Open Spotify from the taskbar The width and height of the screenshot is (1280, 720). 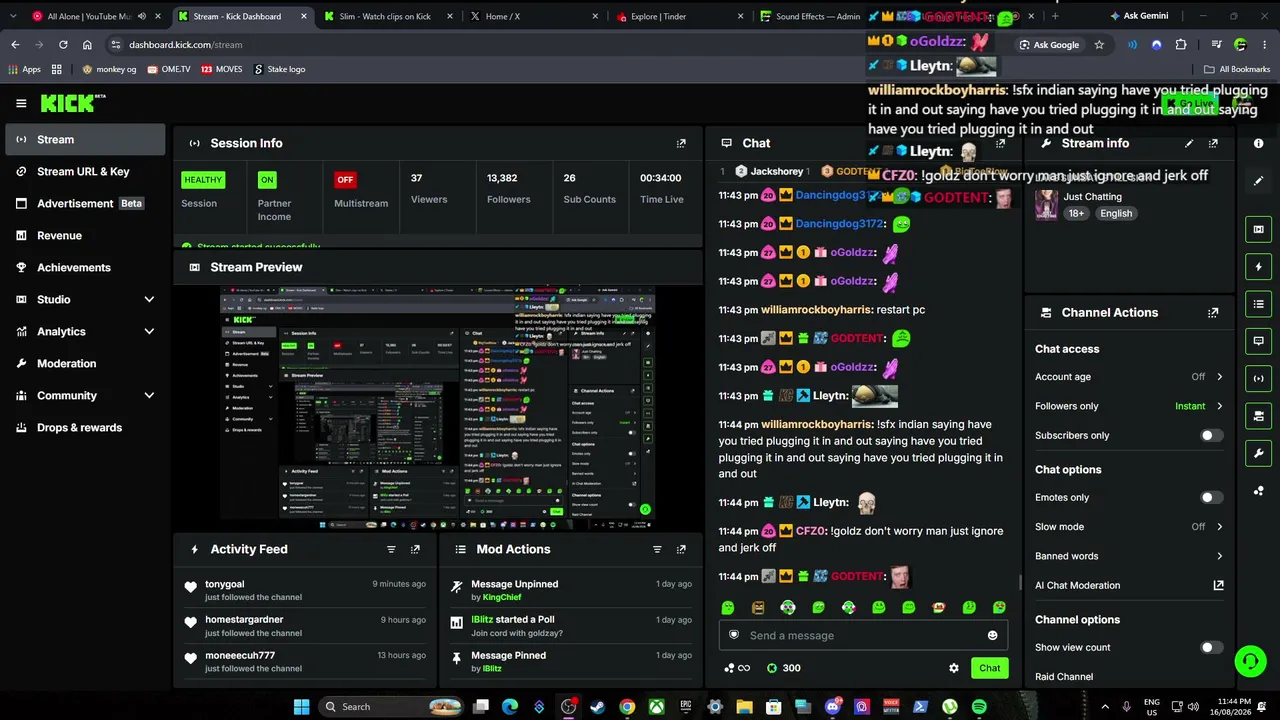pos(979,707)
